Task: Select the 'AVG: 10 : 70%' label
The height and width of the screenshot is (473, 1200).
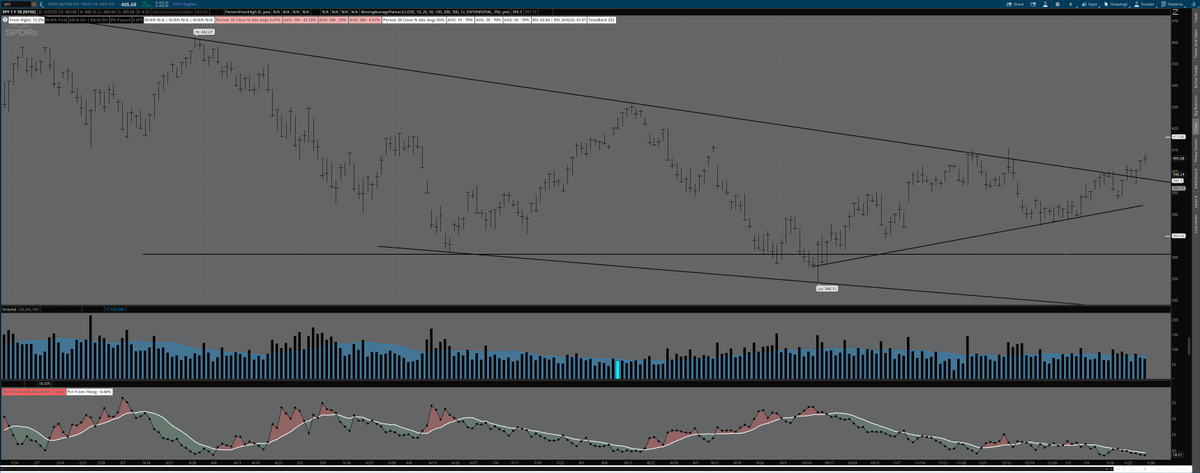Action: pos(460,19)
